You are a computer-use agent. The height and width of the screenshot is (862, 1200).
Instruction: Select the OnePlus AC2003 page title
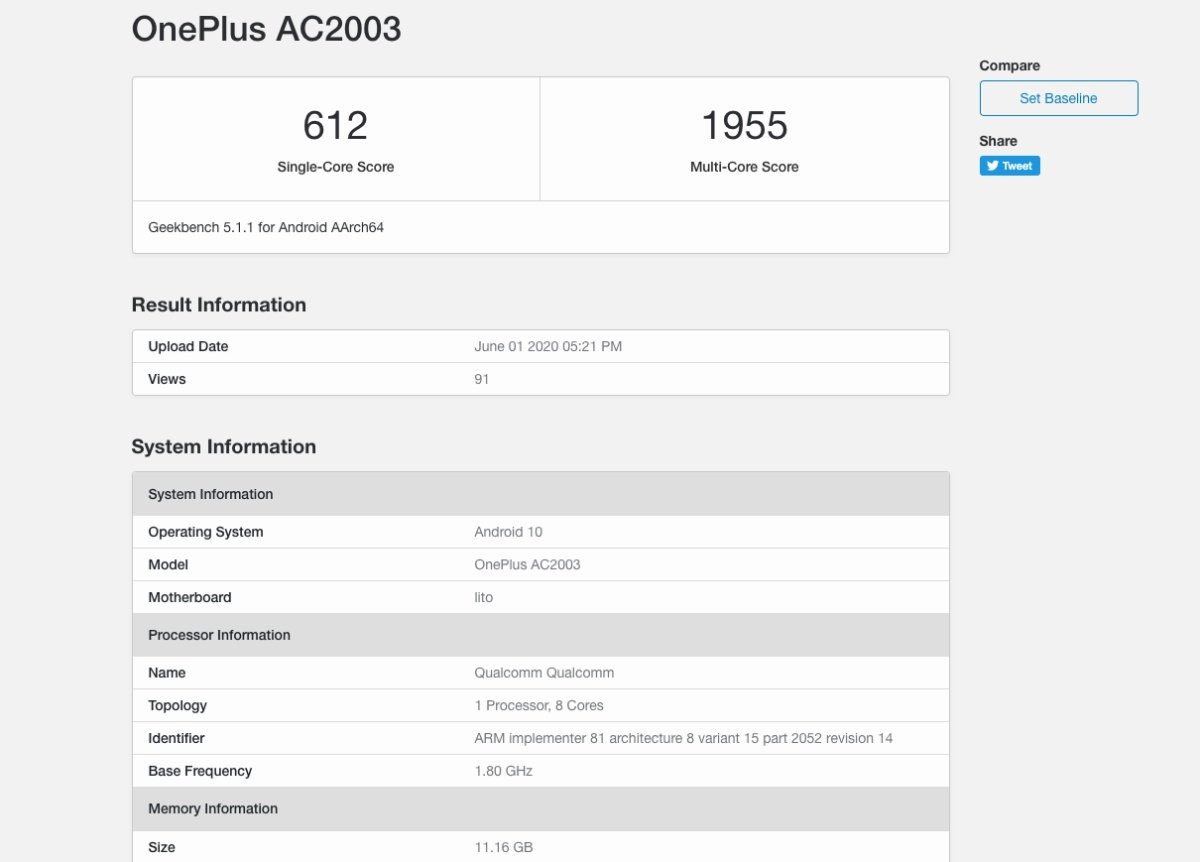tap(266, 28)
